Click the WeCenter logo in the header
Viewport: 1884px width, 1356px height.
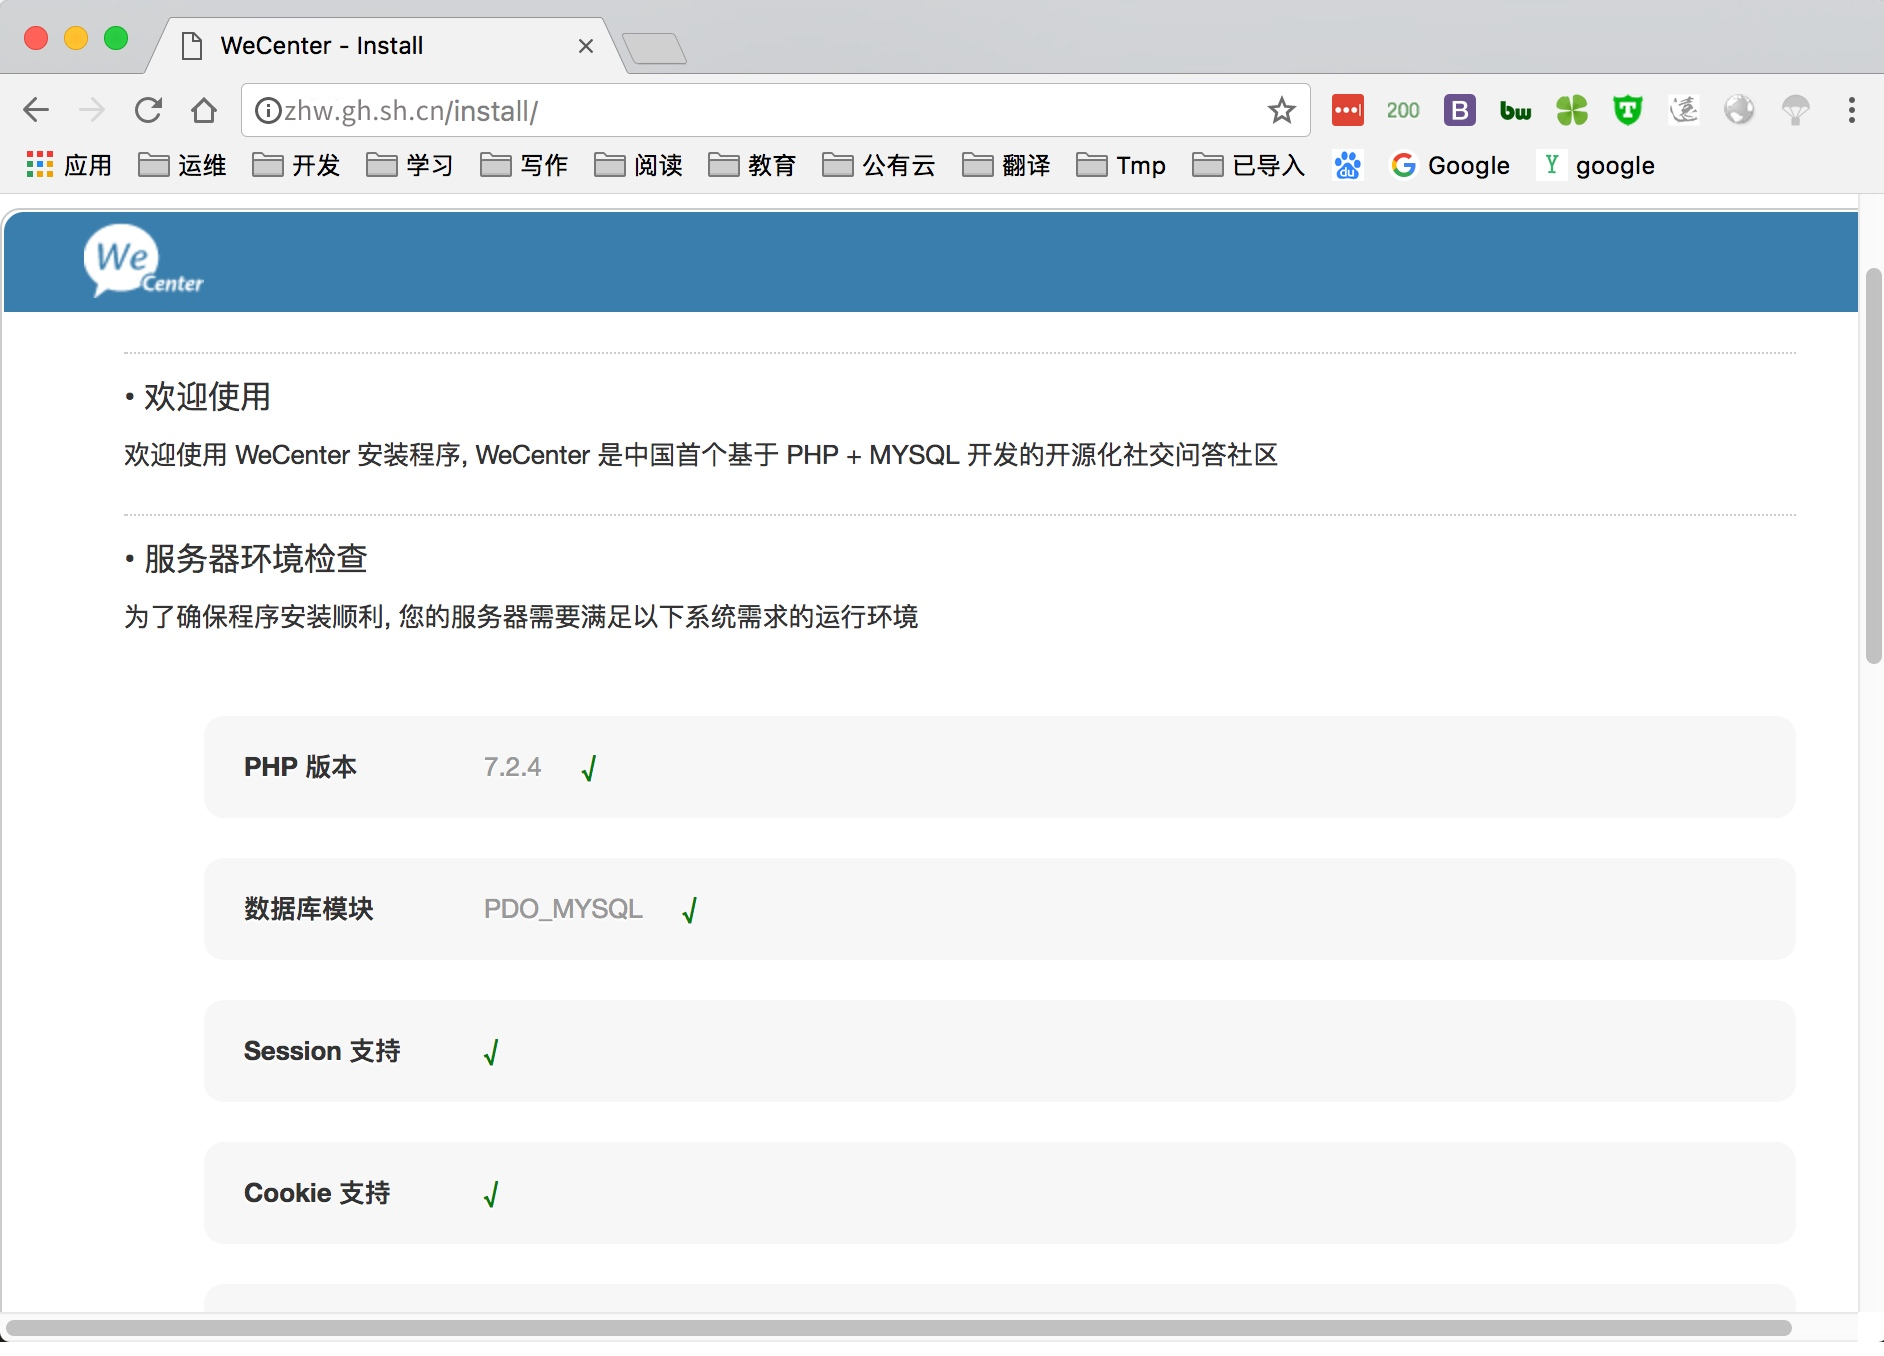(x=143, y=261)
